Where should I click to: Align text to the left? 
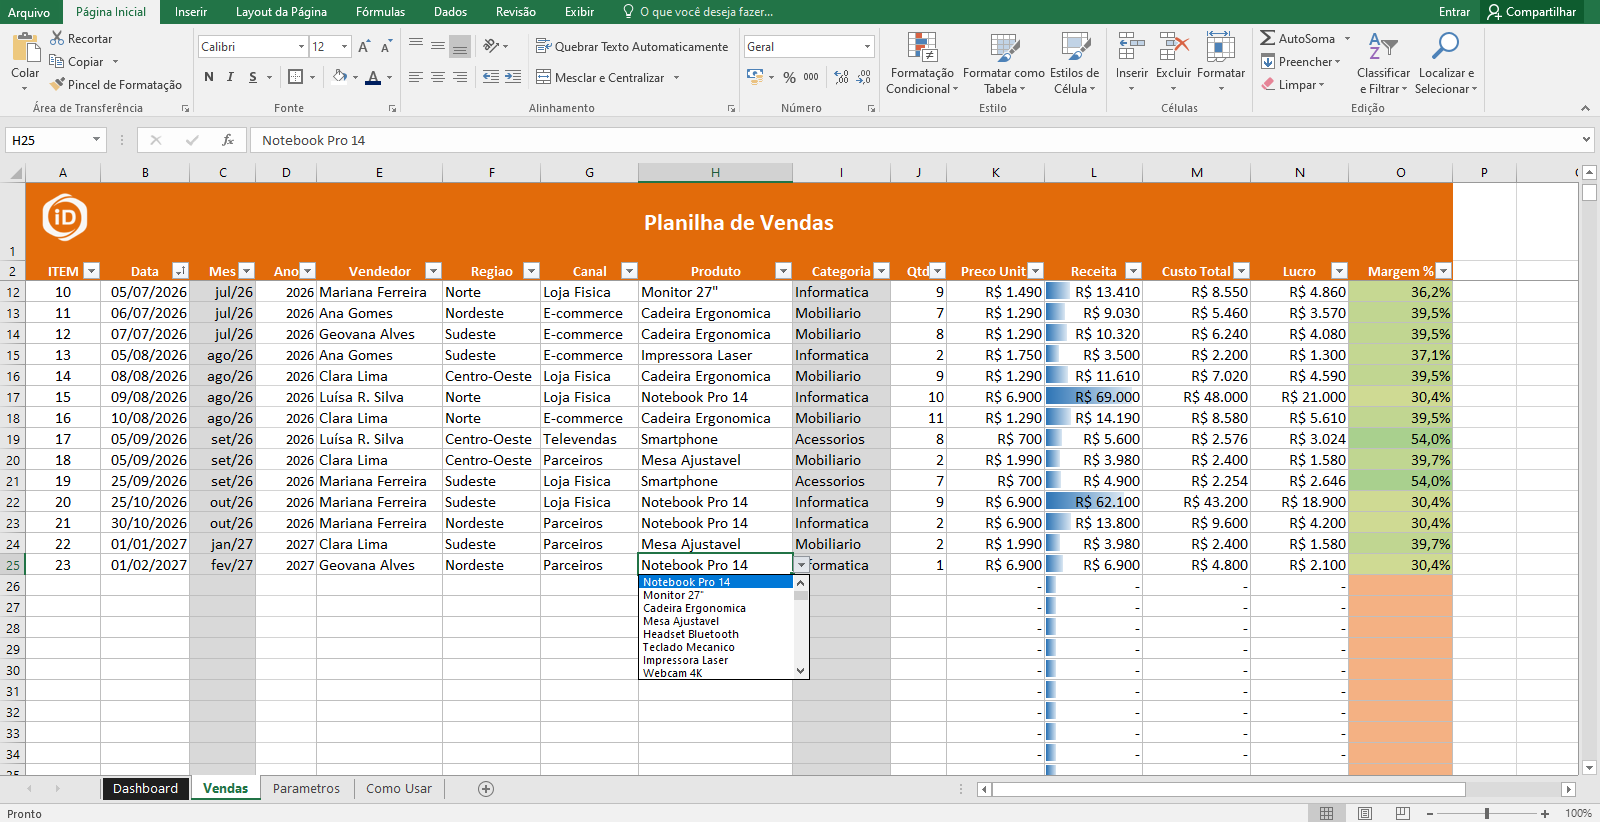(x=416, y=77)
